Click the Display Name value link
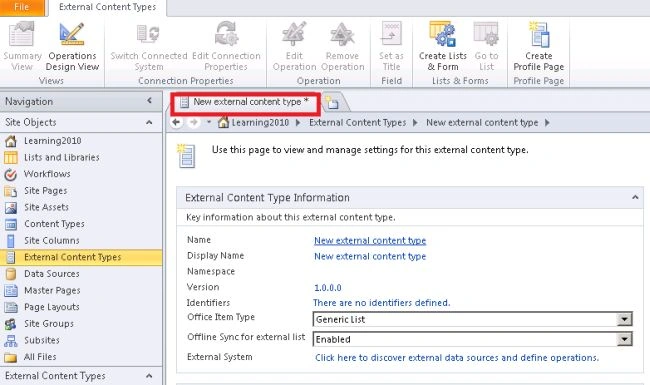Screen dimensions: 650x385 [x=370, y=256]
